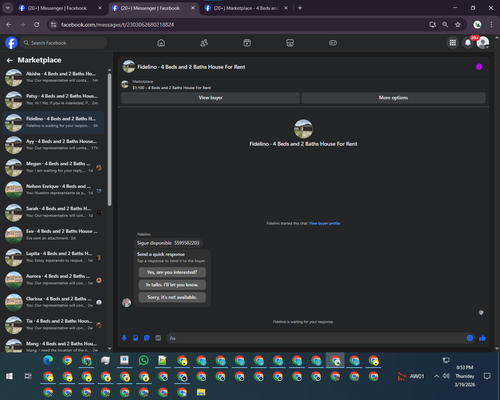Click the install app icon in address bar
500x400 pixels.
(x=432, y=25)
